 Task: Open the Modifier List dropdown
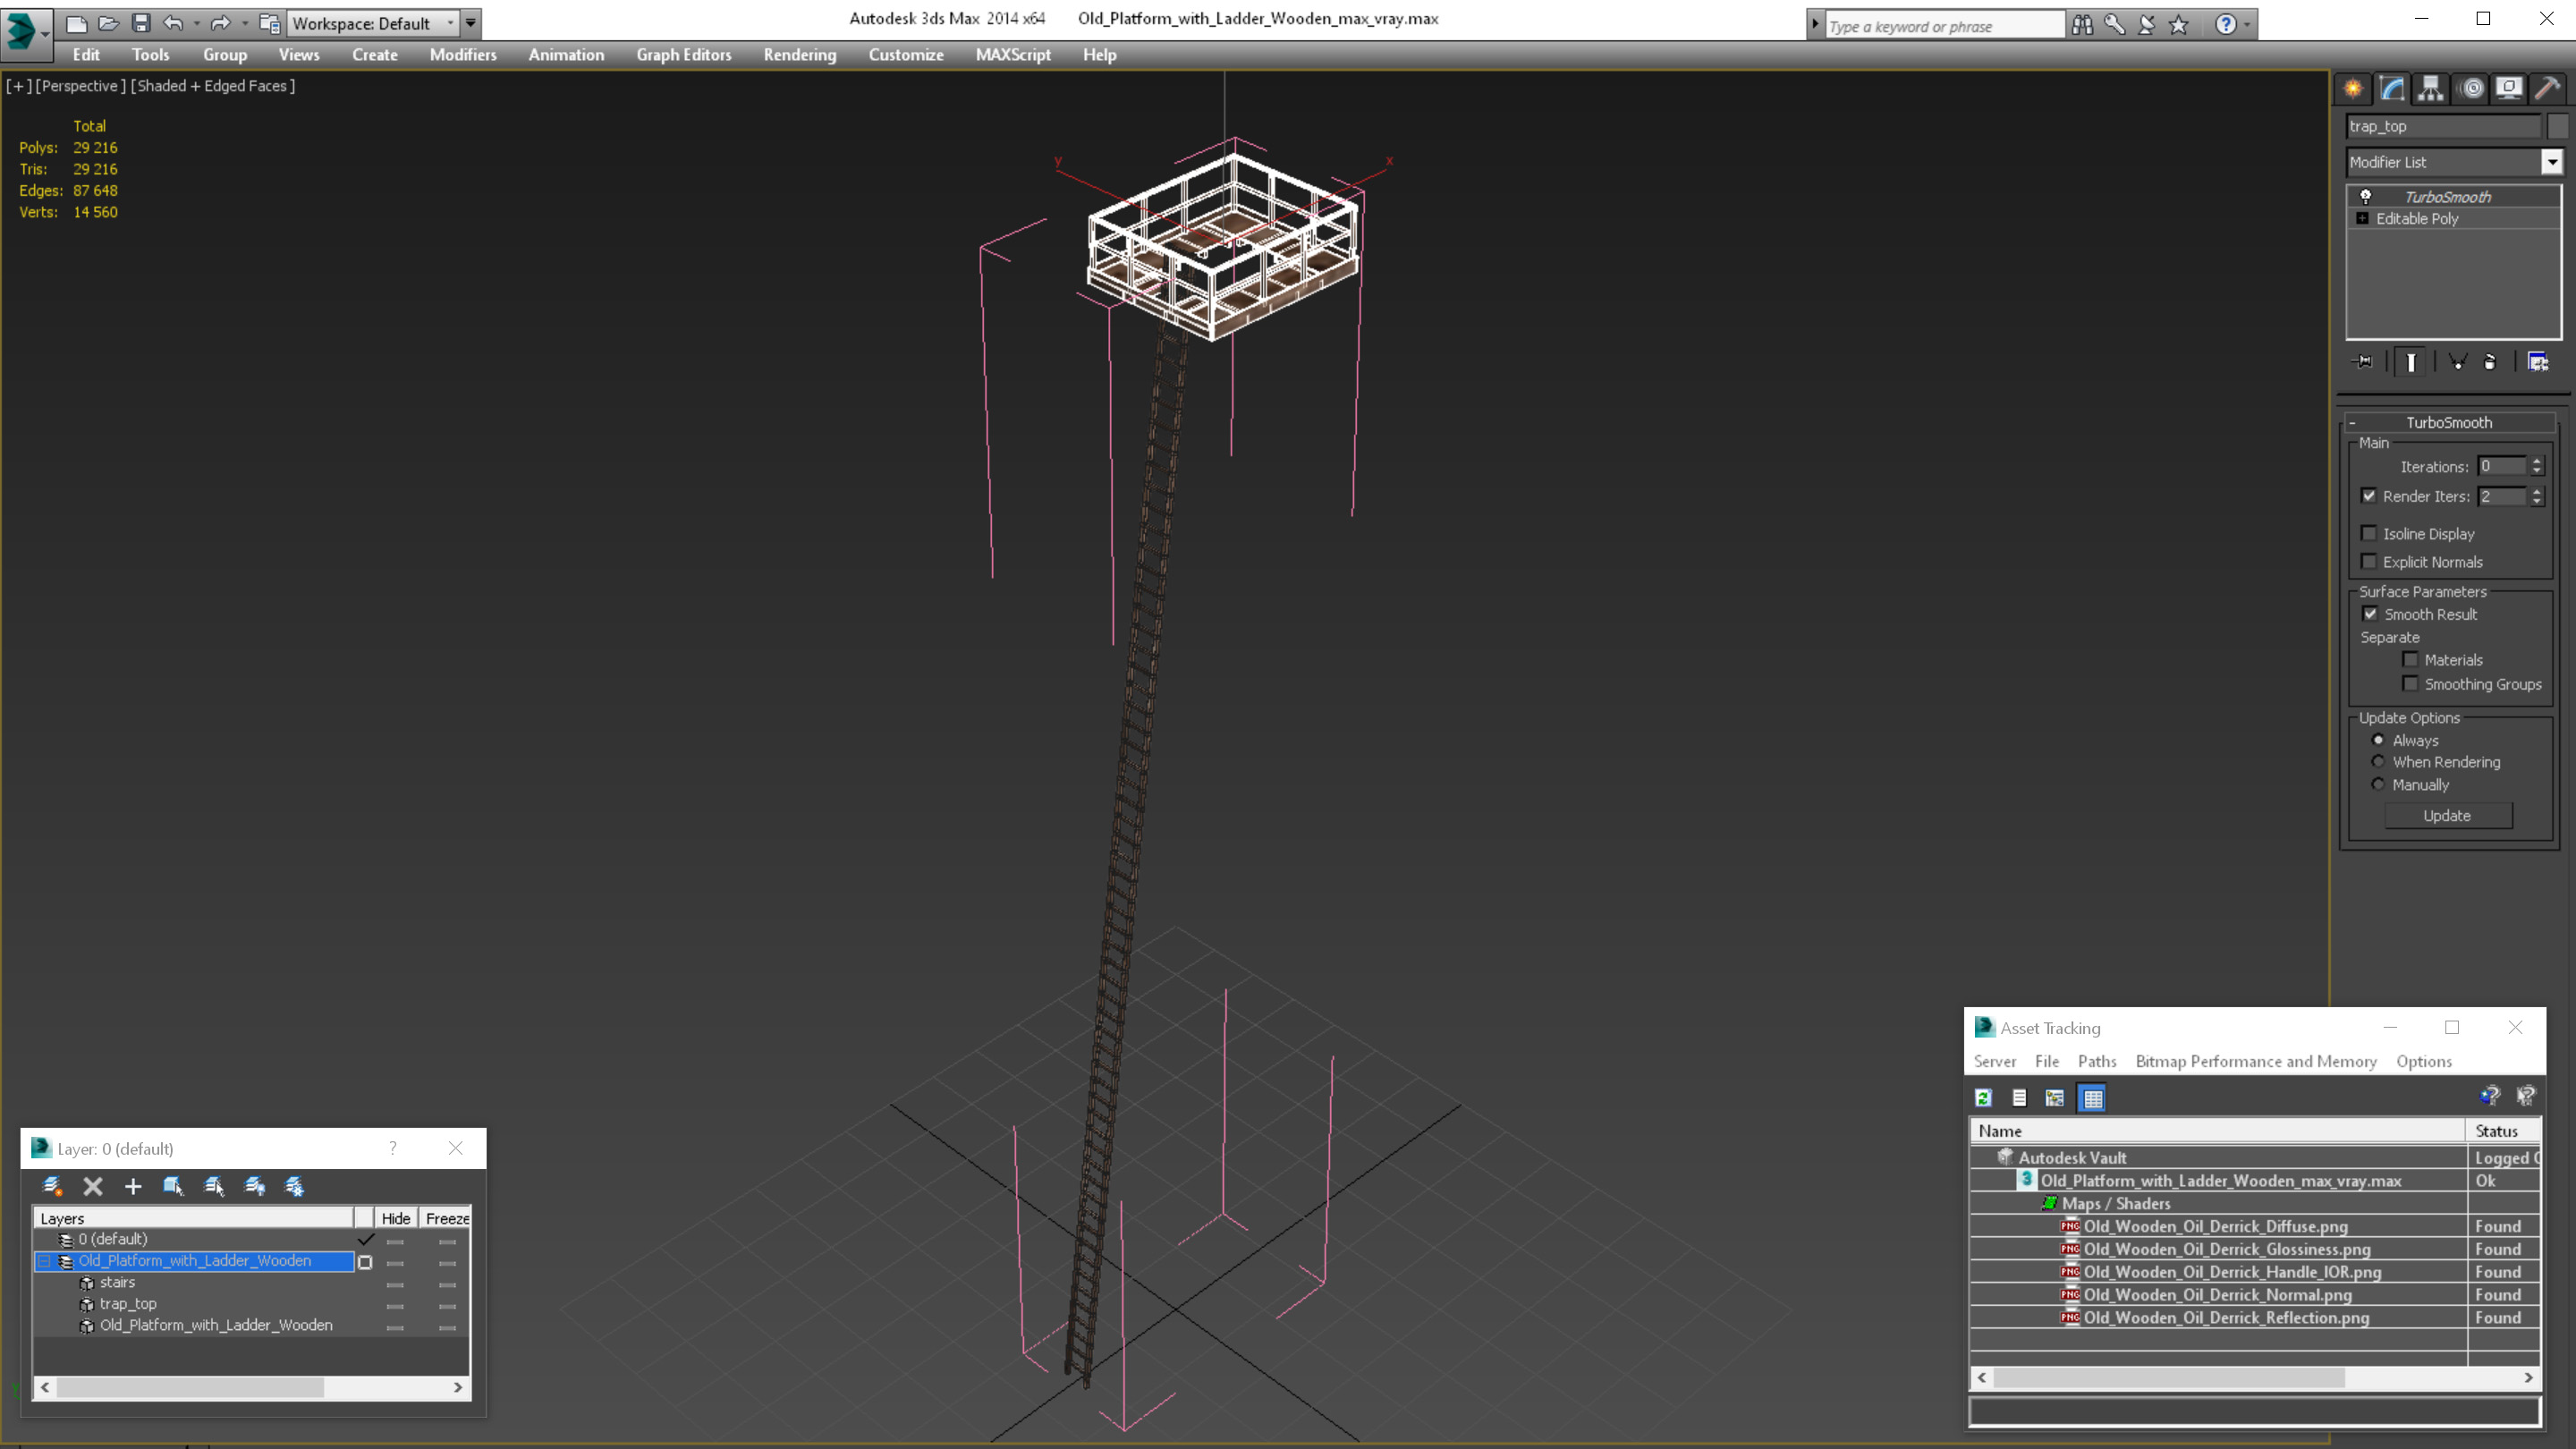(2551, 162)
